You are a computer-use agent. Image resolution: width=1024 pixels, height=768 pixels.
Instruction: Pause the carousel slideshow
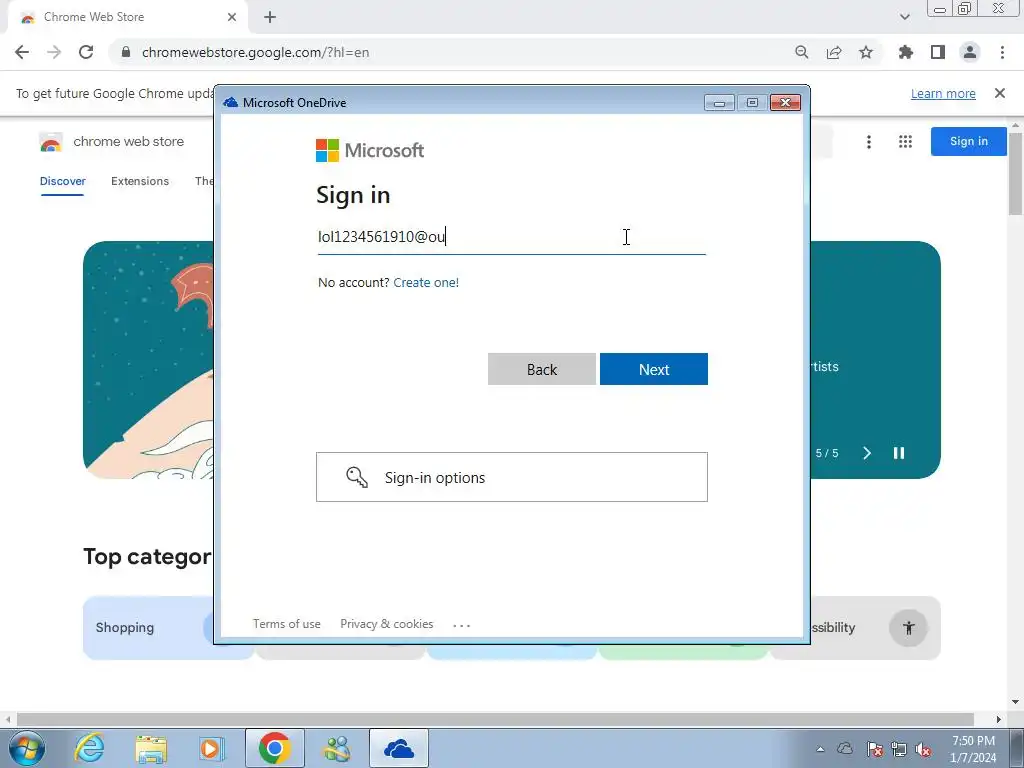point(899,453)
